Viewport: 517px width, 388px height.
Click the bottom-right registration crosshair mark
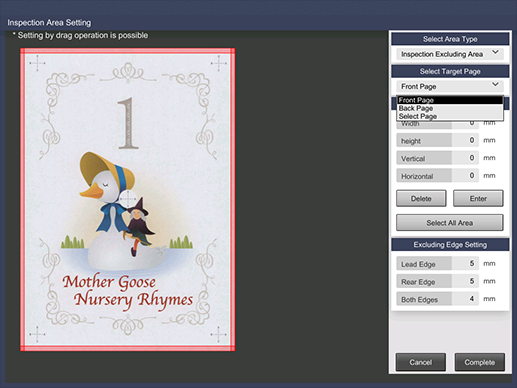[219, 334]
